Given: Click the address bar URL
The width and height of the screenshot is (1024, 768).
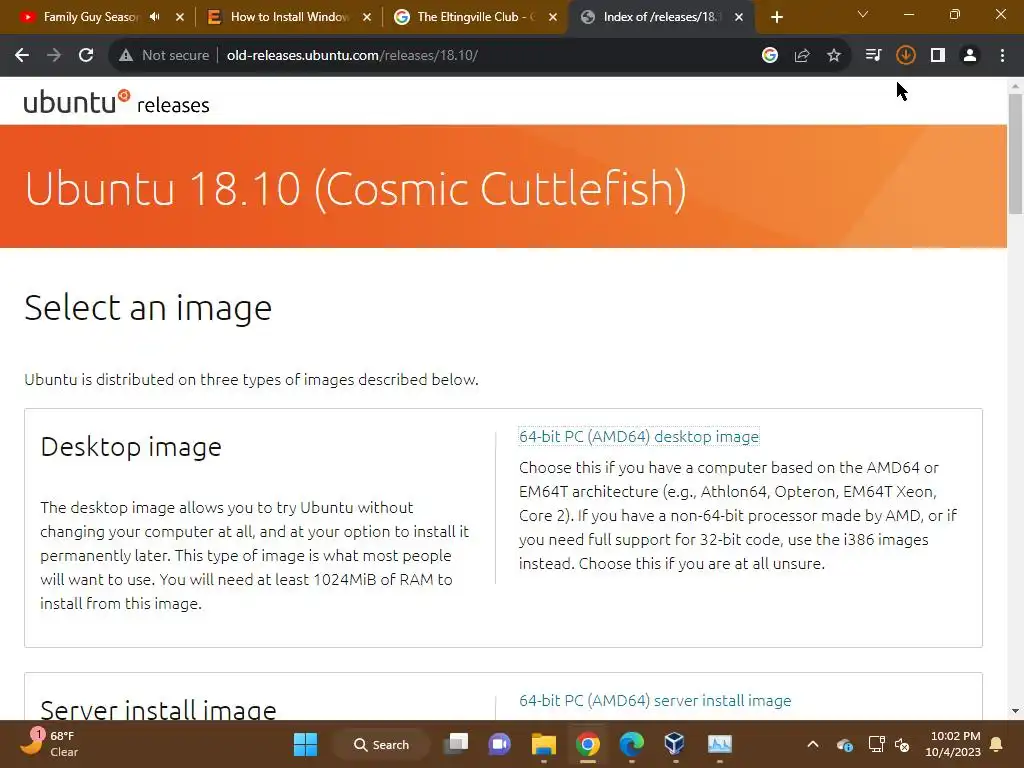Looking at the screenshot, I should [353, 56].
